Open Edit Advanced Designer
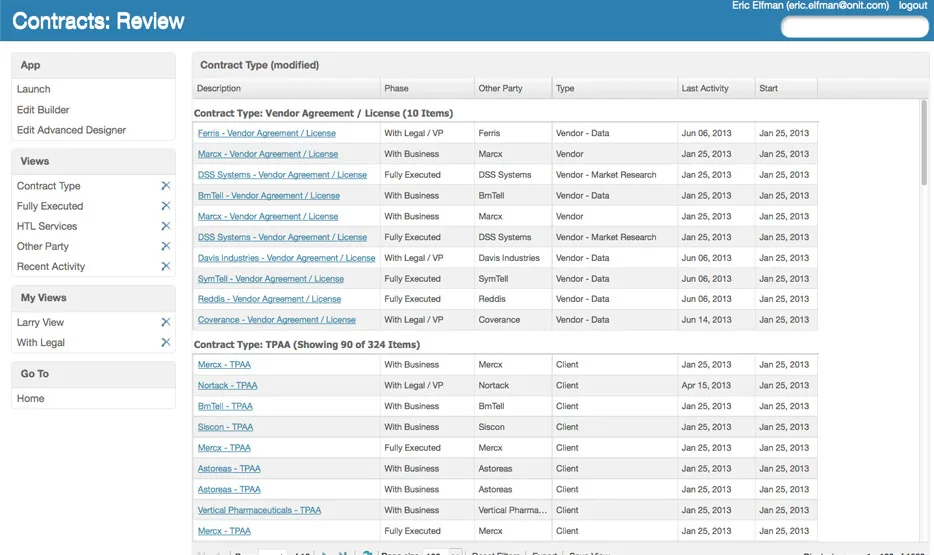This screenshot has height=555, width=934. [71, 130]
